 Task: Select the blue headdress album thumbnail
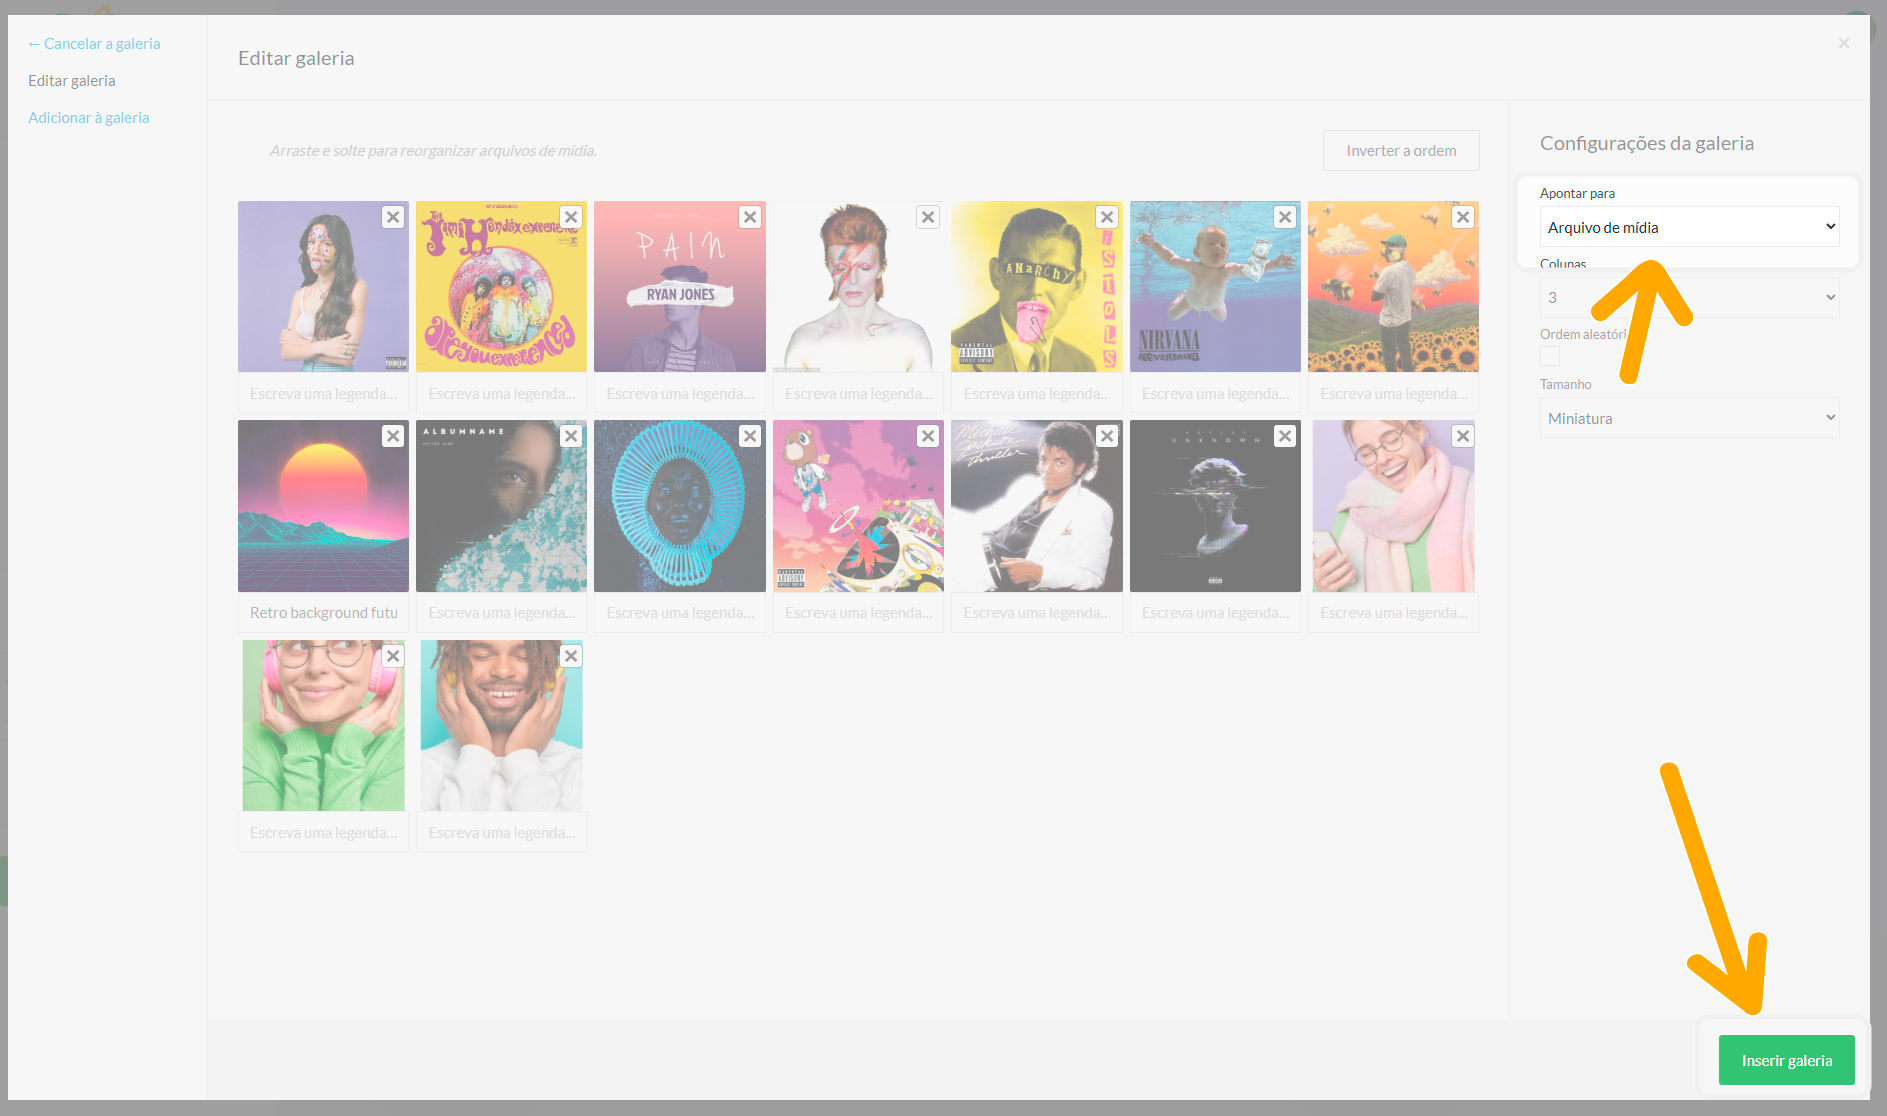[679, 506]
